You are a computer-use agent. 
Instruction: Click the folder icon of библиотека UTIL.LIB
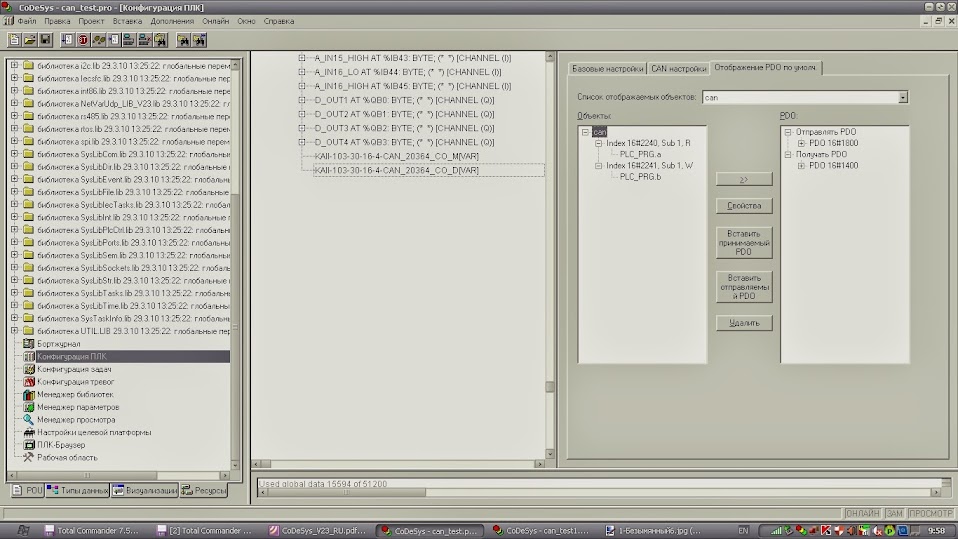29,331
